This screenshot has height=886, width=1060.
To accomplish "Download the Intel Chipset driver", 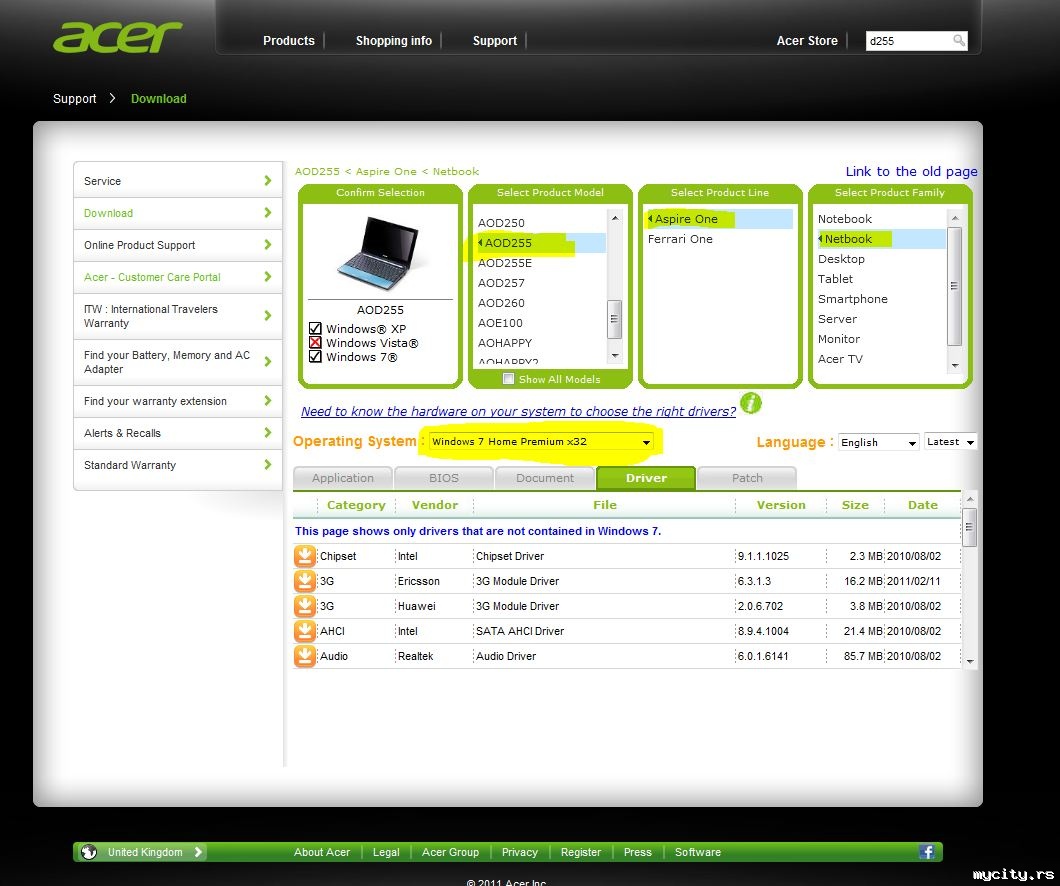I will [x=305, y=556].
